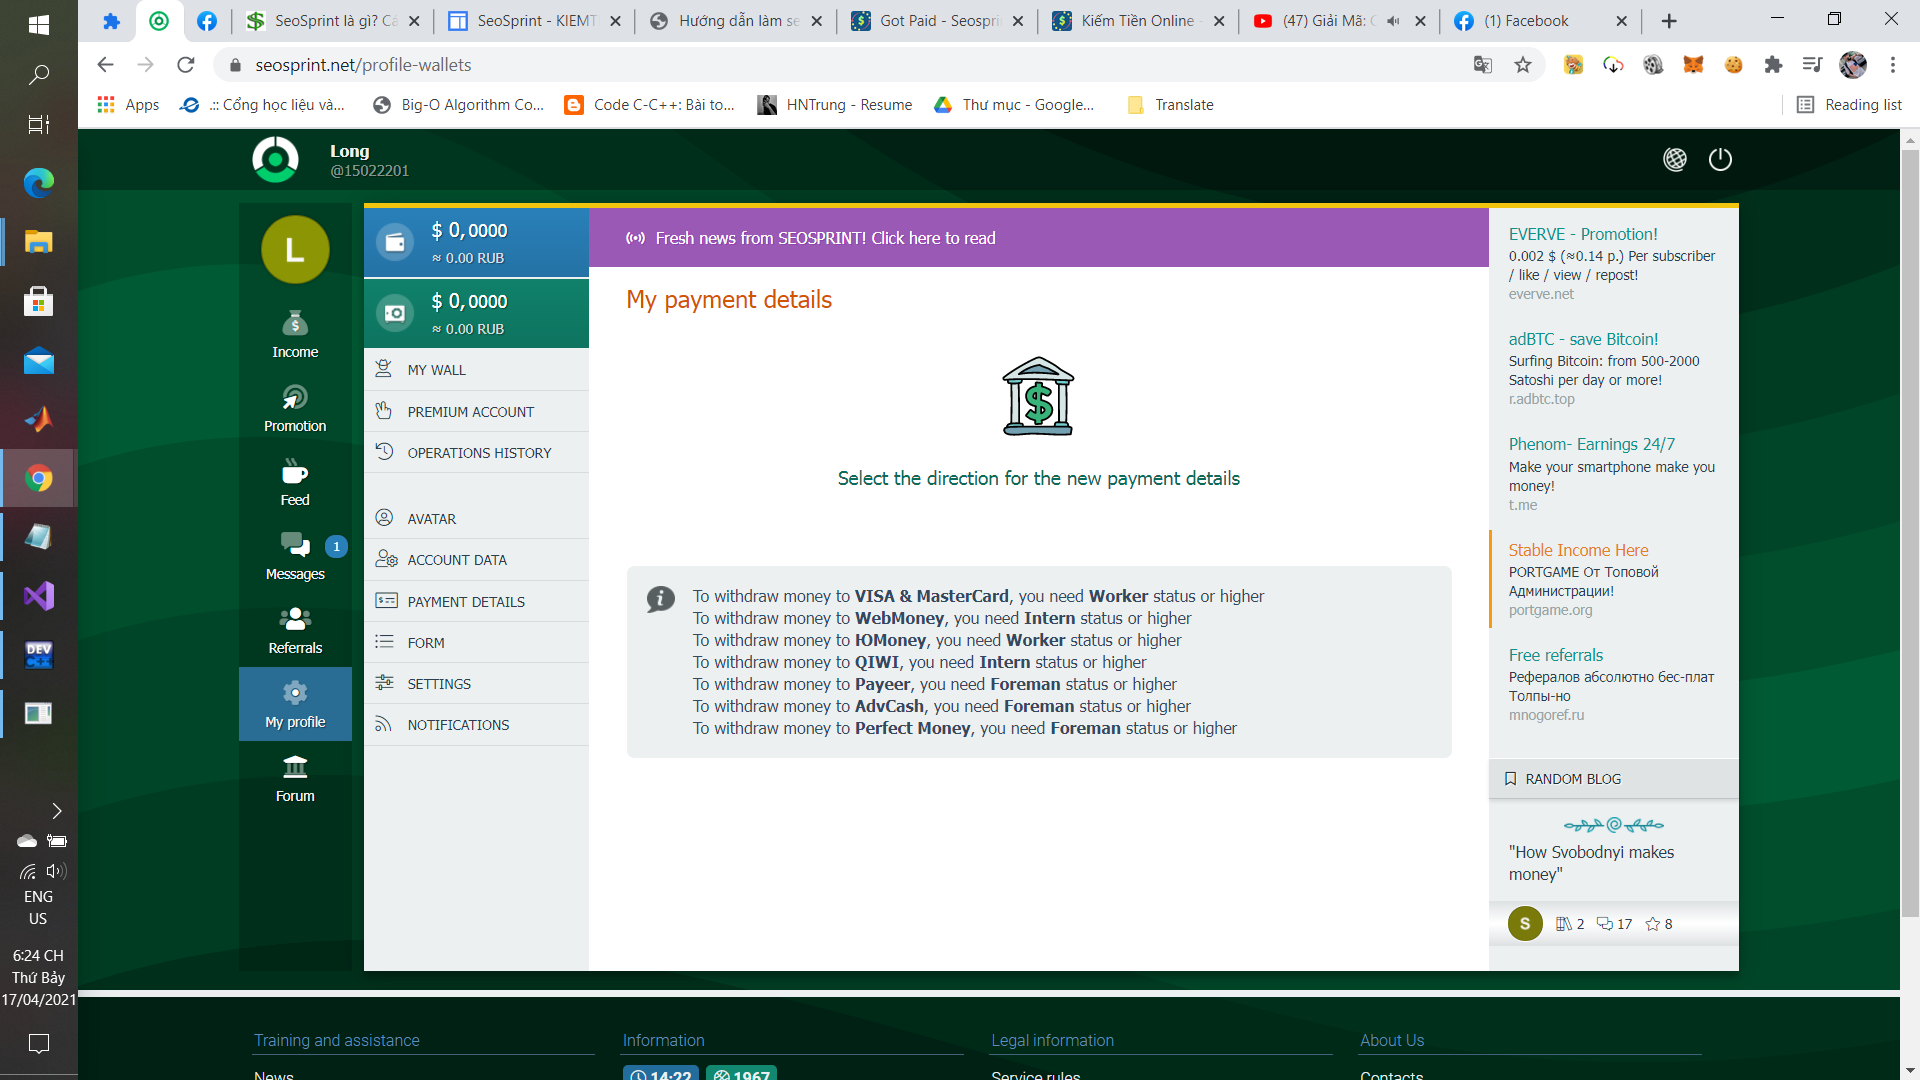Open the EVERVE - Promotion! ad link

click(1583, 234)
